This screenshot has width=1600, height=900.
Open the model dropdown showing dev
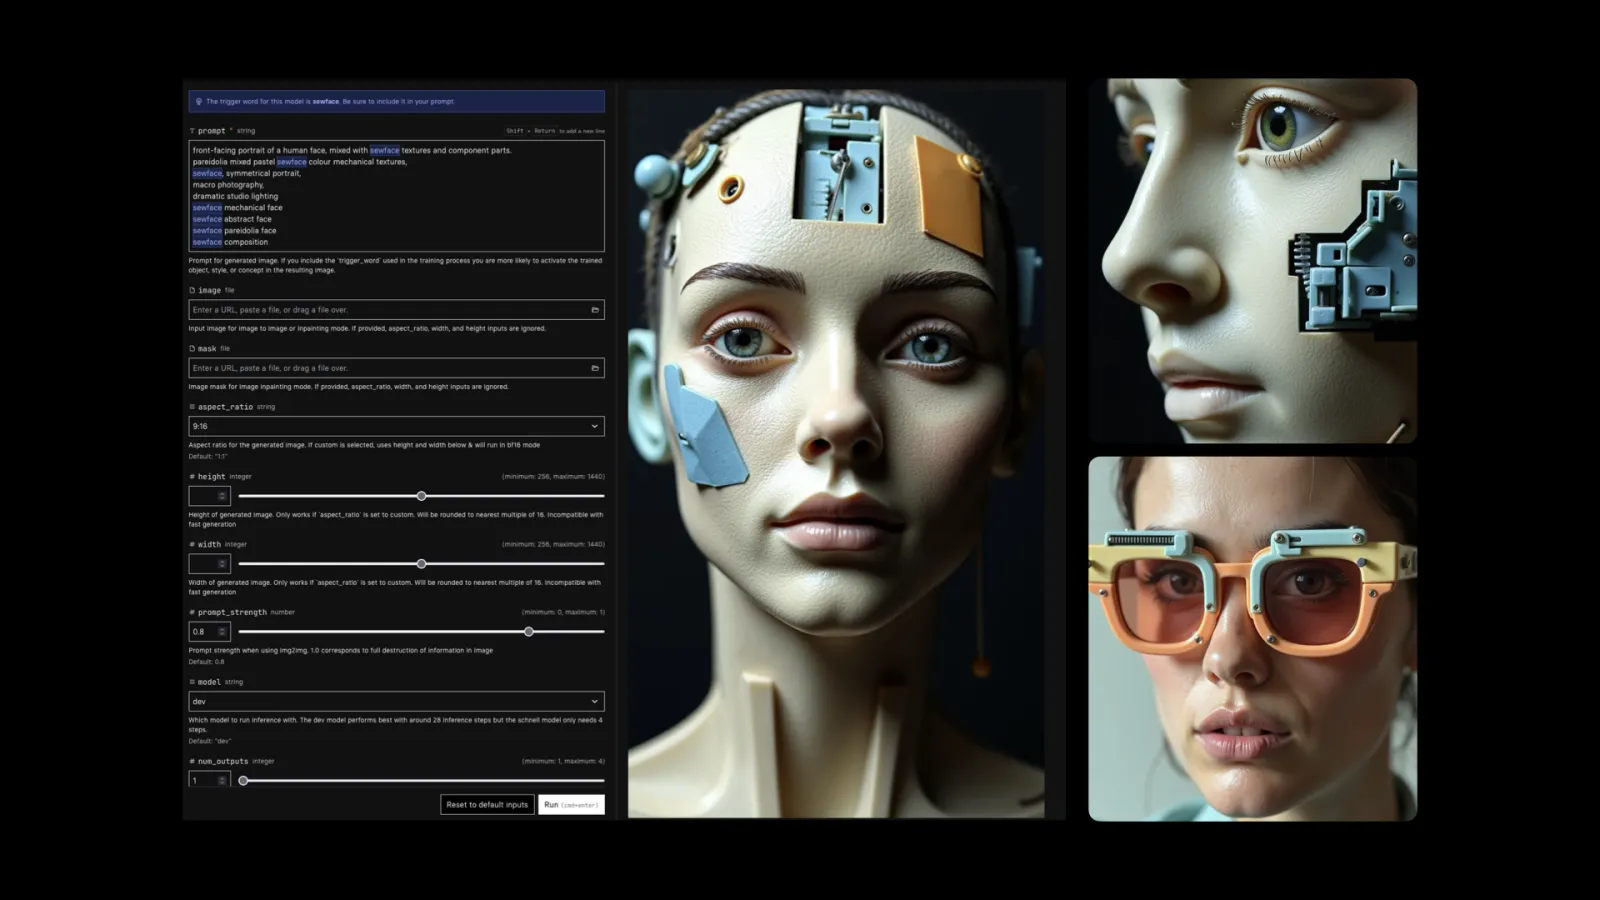point(396,701)
